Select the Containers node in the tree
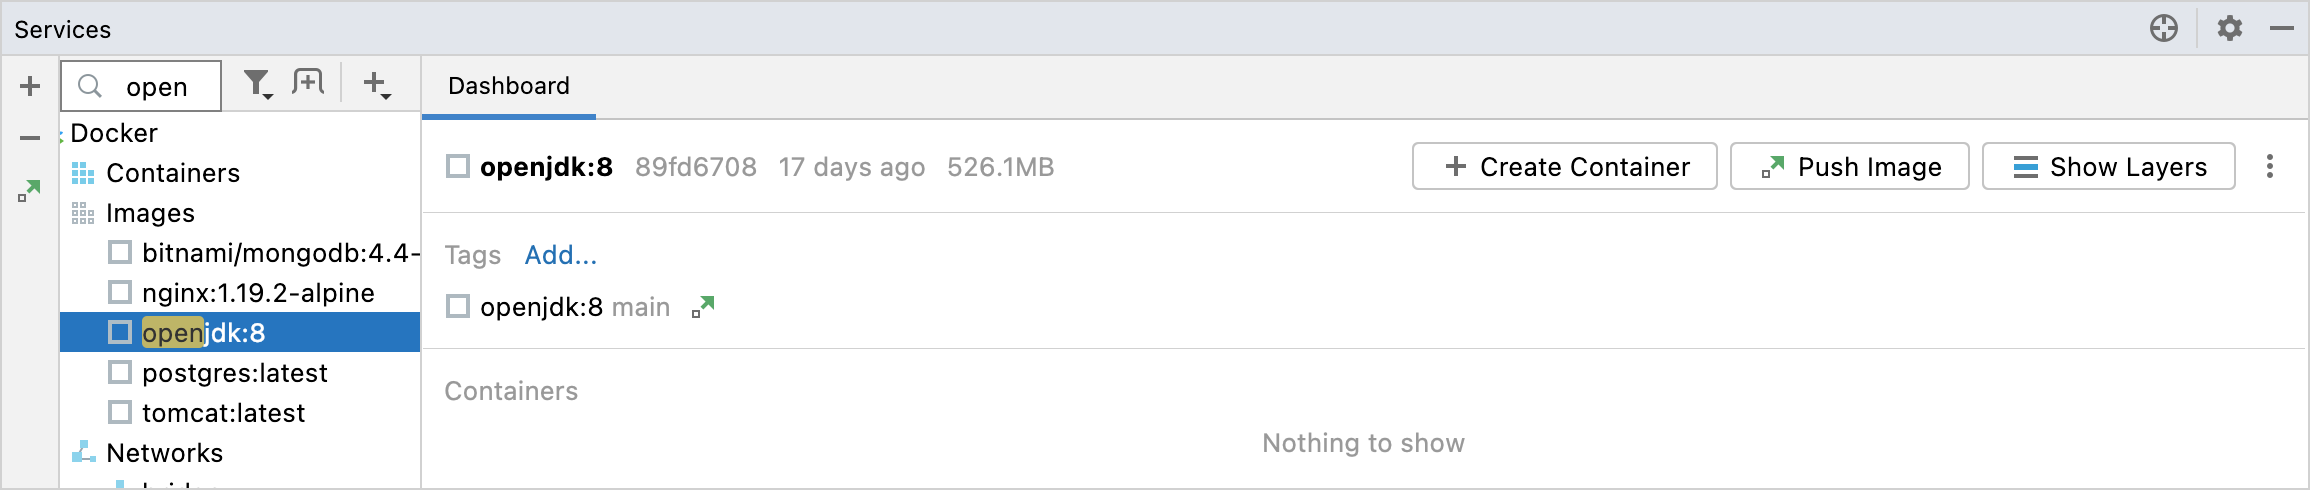The width and height of the screenshot is (2310, 490). (x=172, y=173)
